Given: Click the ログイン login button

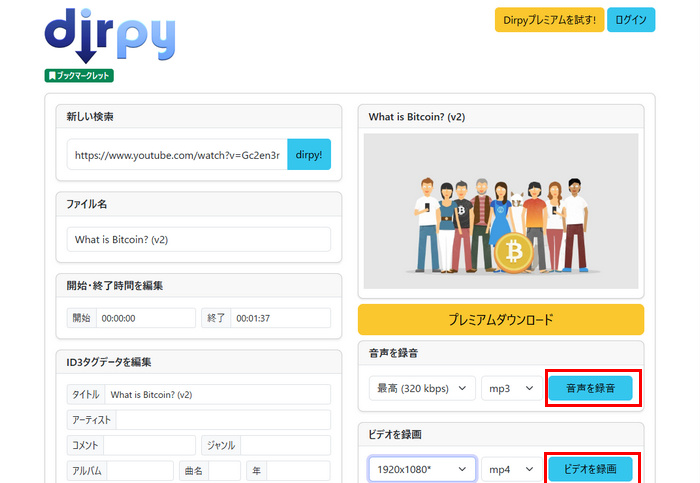Looking at the screenshot, I should (x=631, y=20).
